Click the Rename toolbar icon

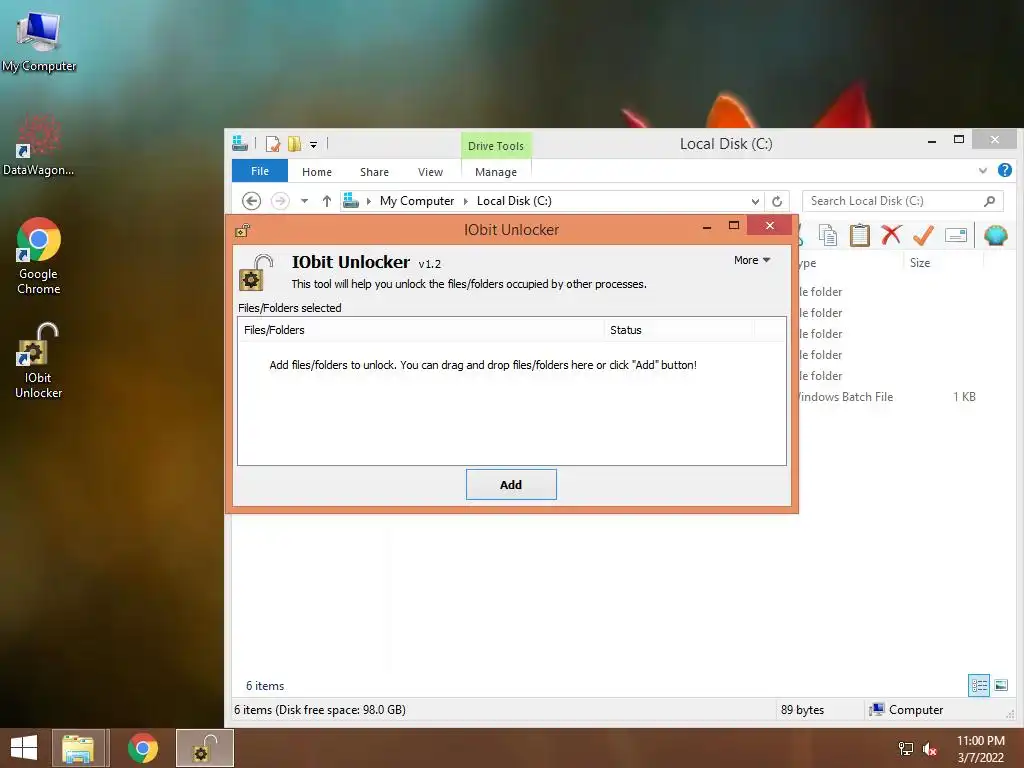click(955, 235)
